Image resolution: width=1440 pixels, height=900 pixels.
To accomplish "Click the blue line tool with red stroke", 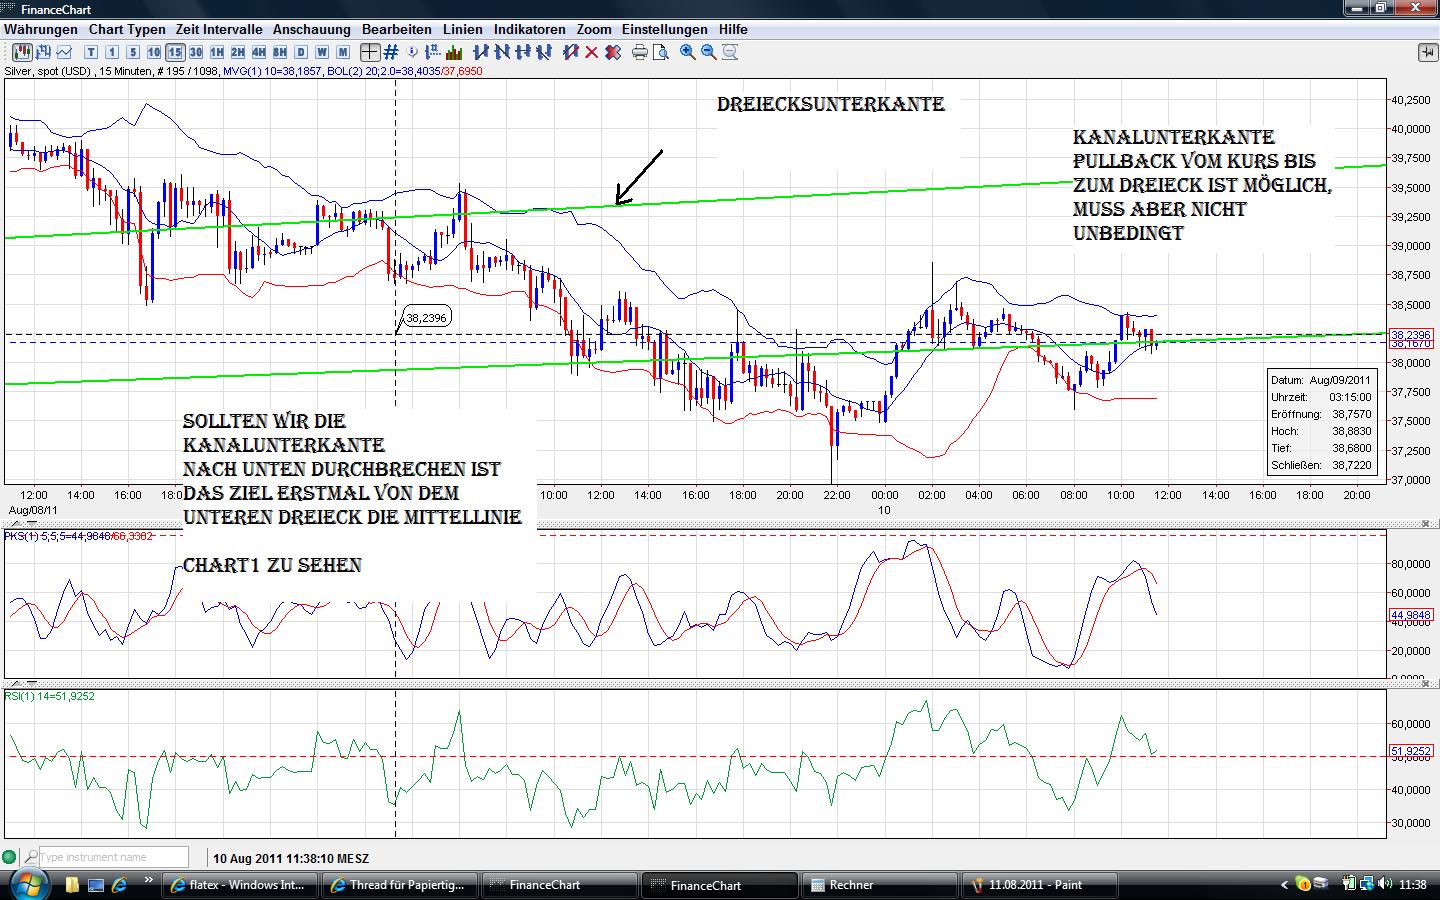I will (x=571, y=52).
